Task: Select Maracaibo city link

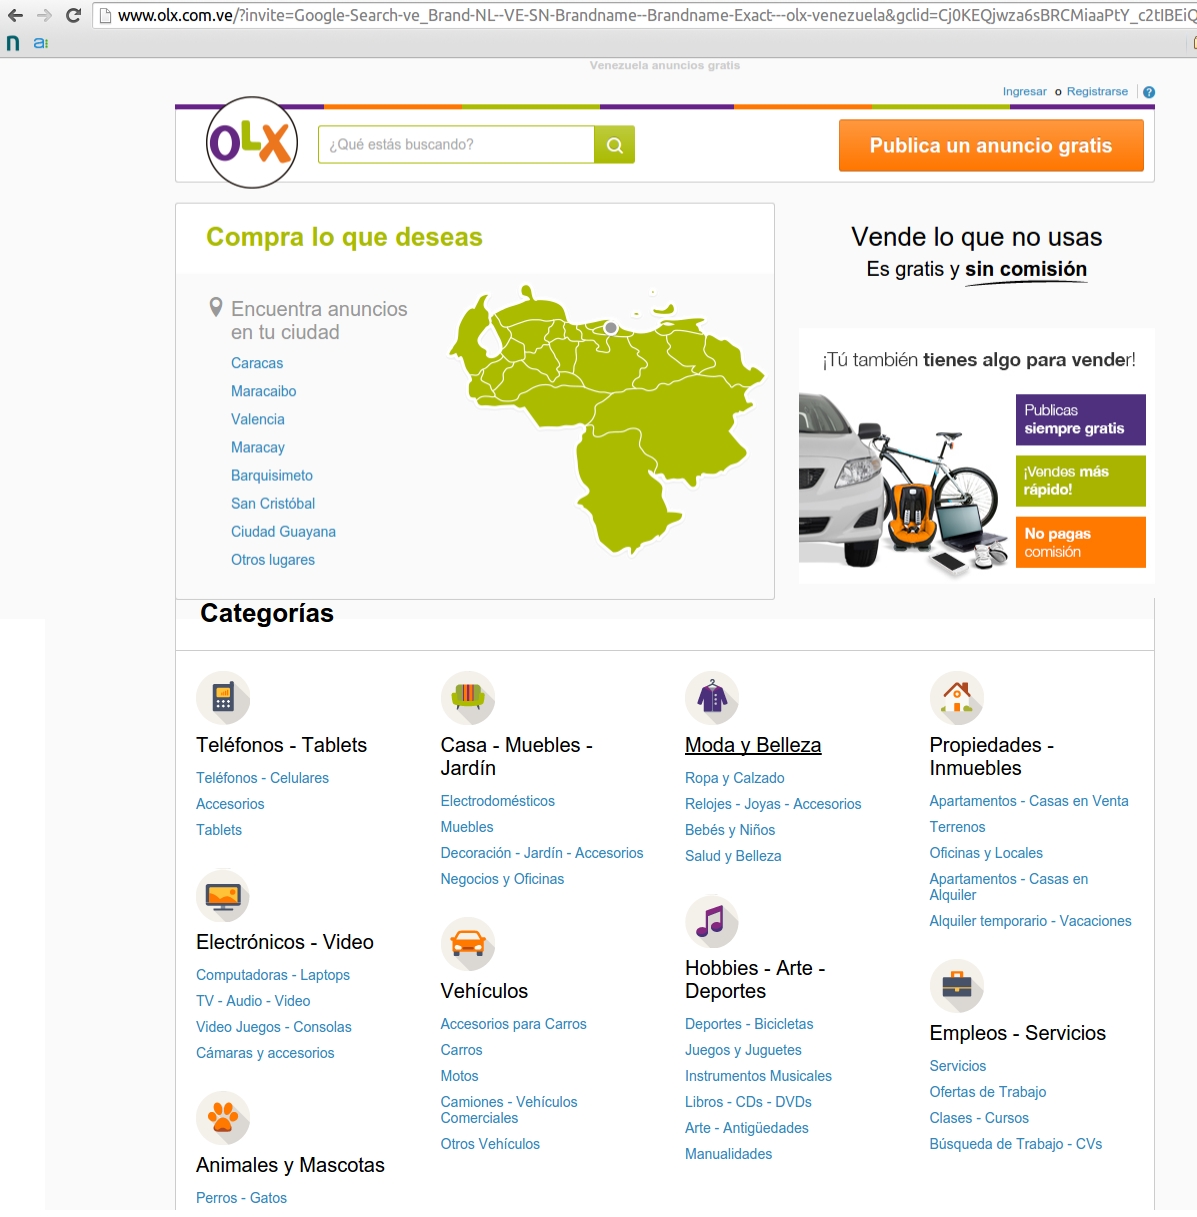Action: click(x=264, y=391)
